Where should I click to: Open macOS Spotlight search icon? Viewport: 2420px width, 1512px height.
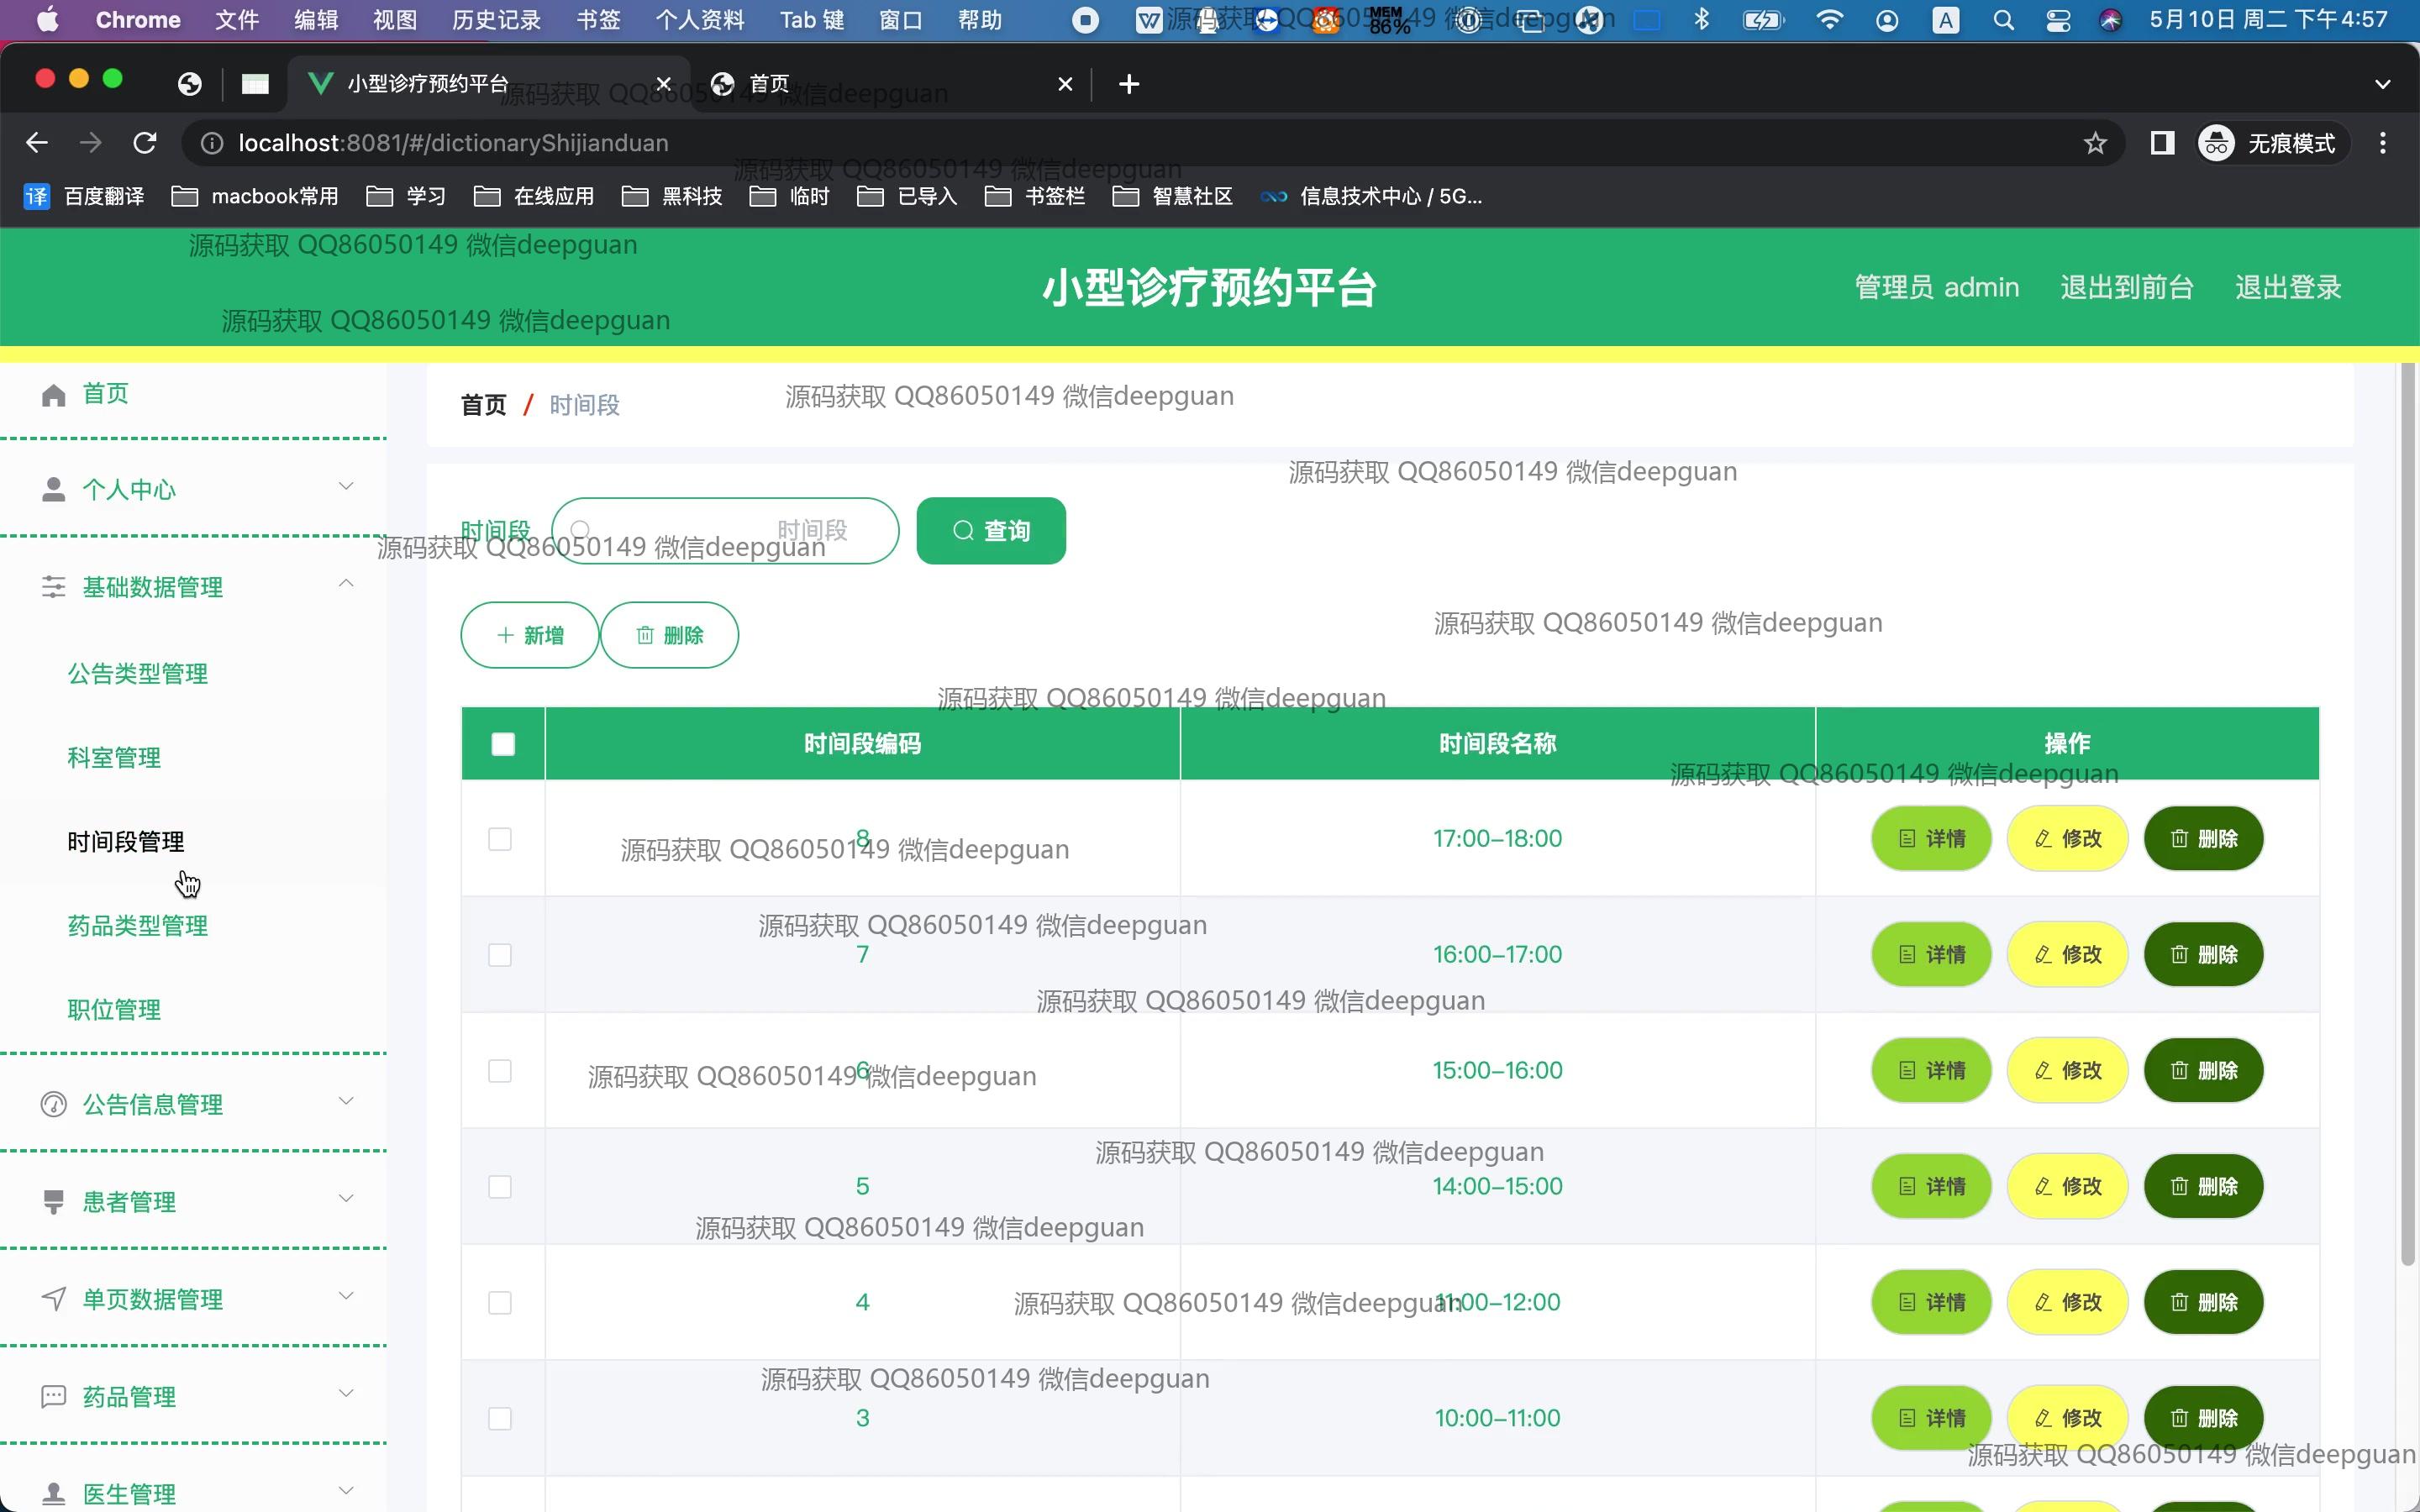click(x=2003, y=20)
